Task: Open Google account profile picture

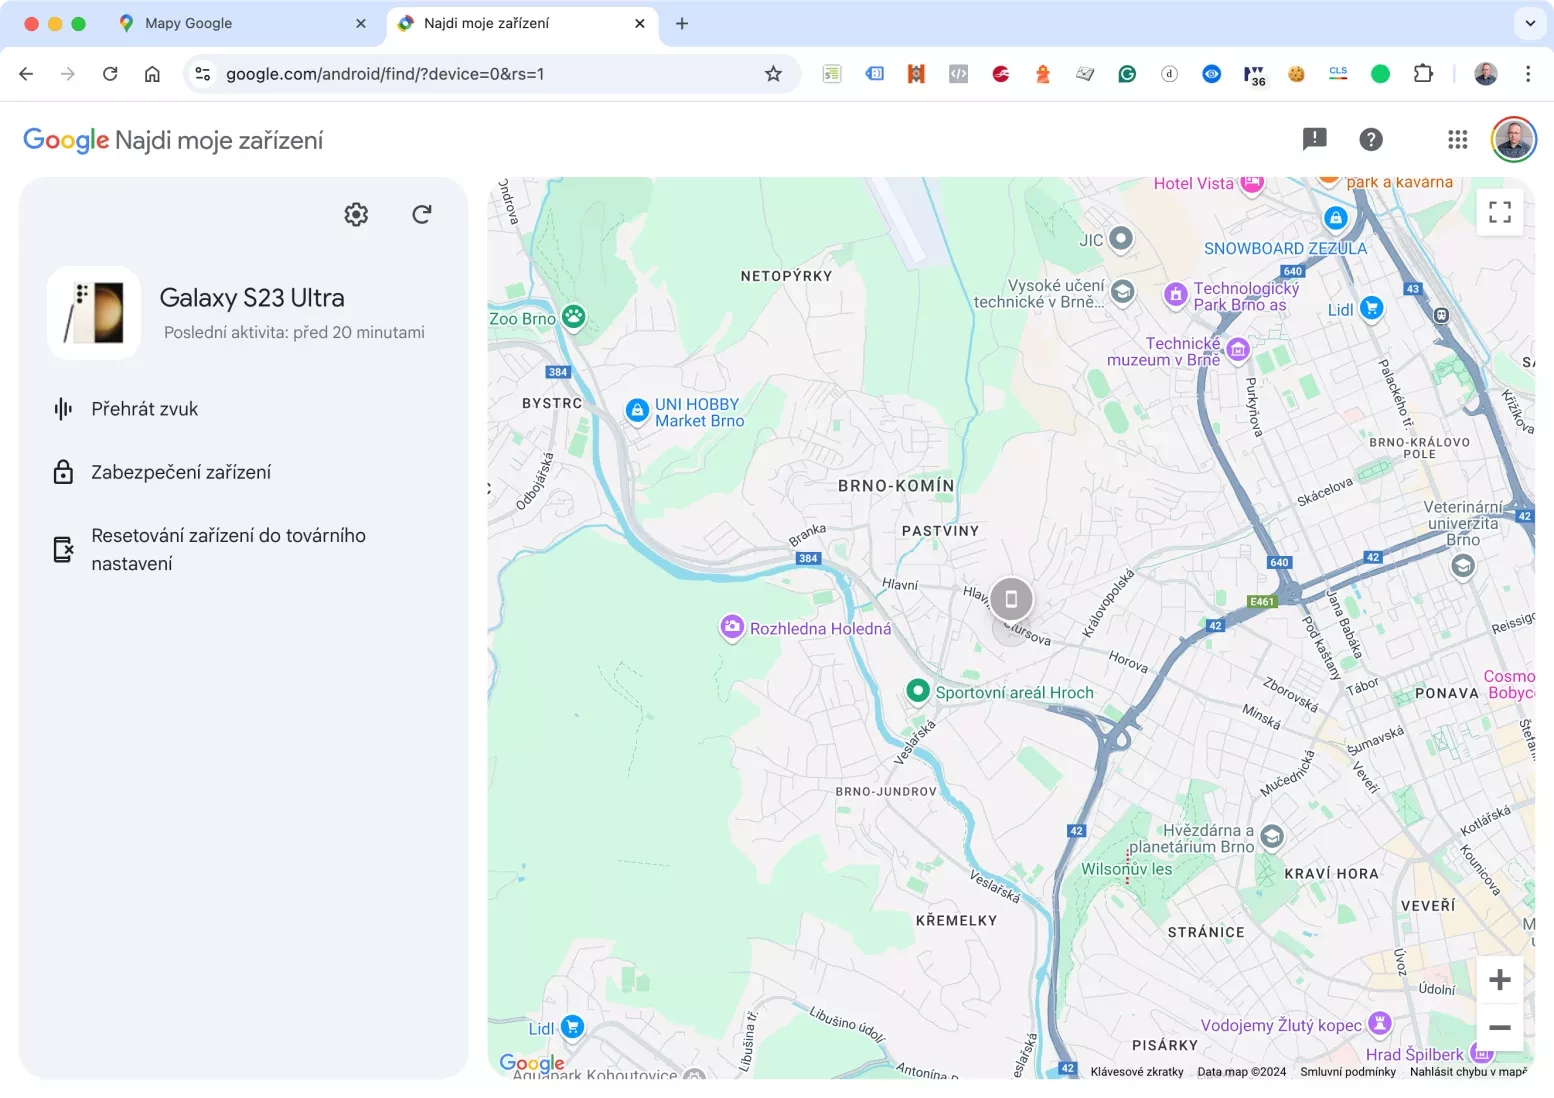Action: pyautogui.click(x=1513, y=140)
